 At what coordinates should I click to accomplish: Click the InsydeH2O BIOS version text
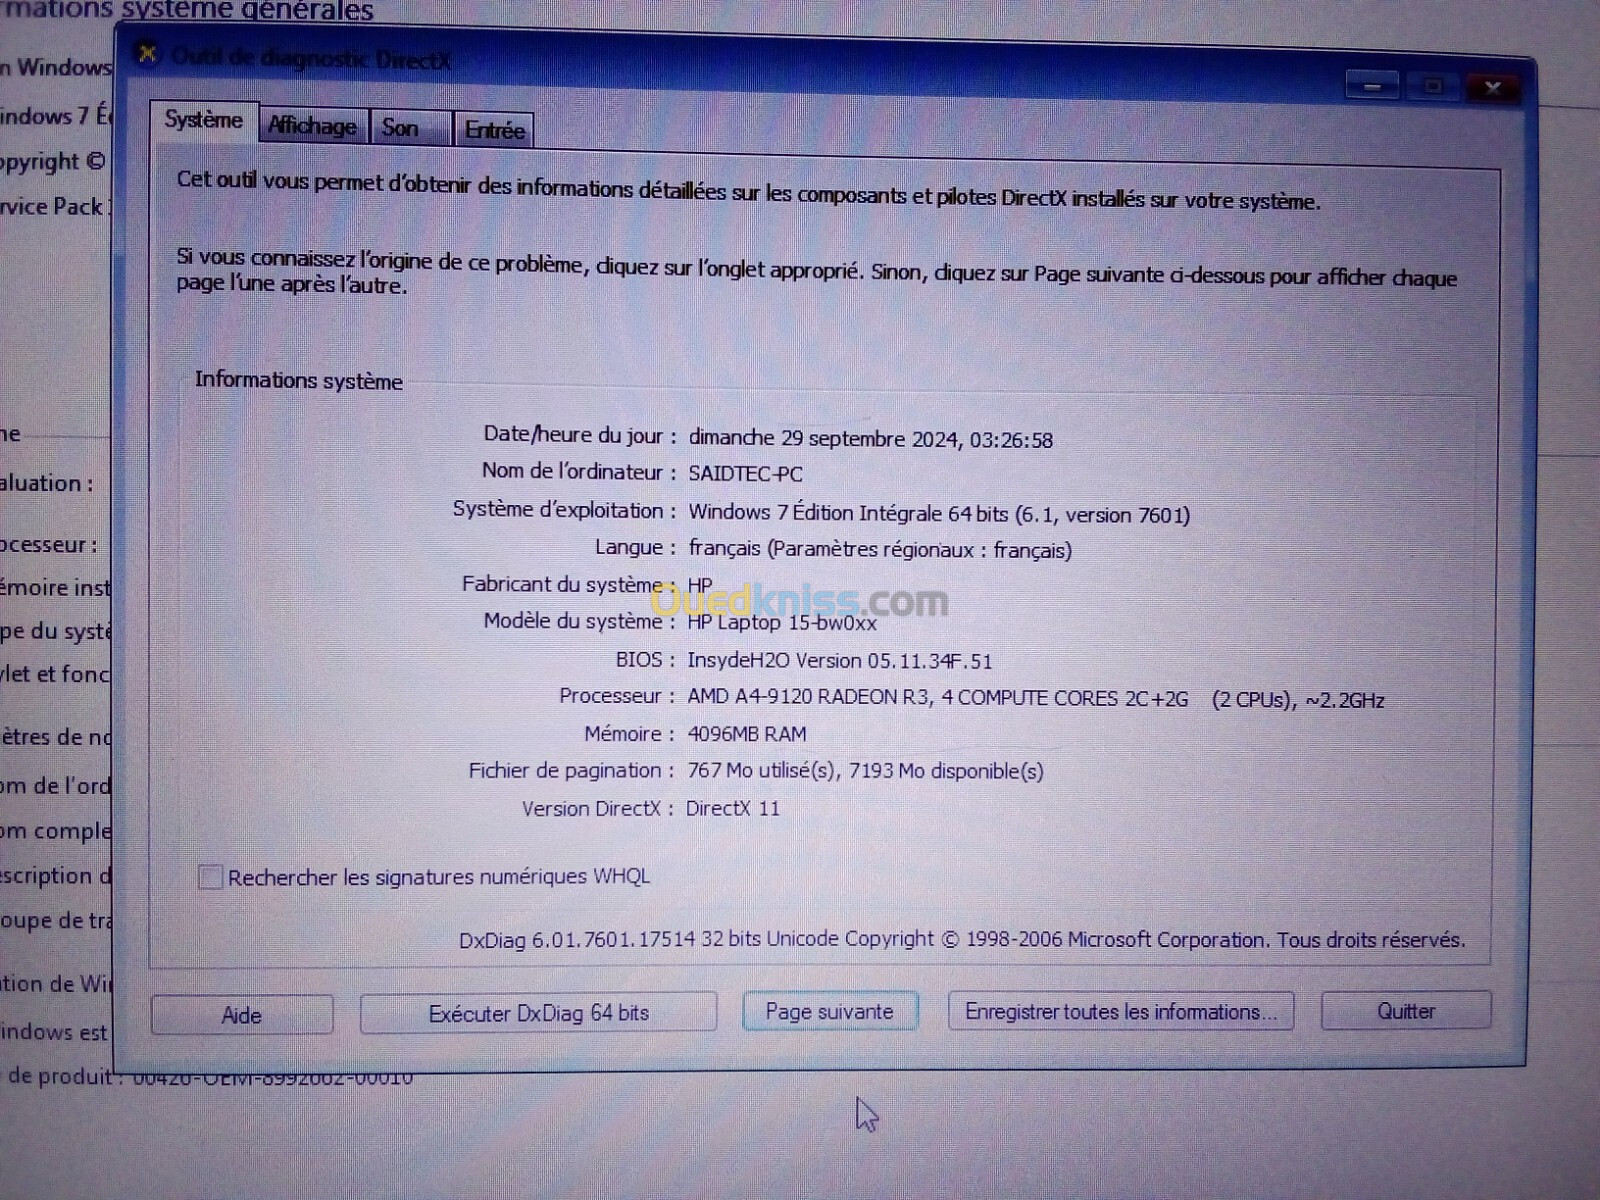(840, 661)
